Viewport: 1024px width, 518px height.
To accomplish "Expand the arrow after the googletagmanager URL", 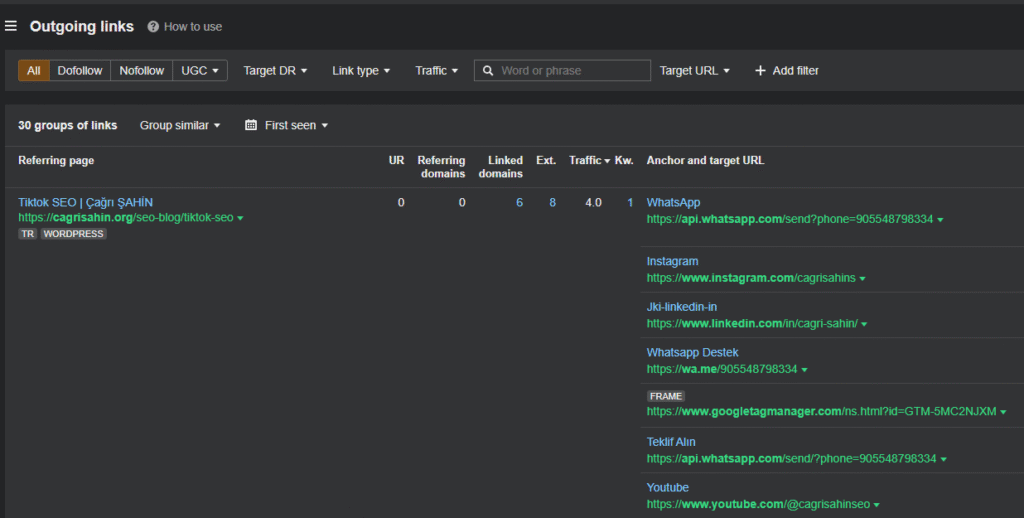I will click(1003, 412).
